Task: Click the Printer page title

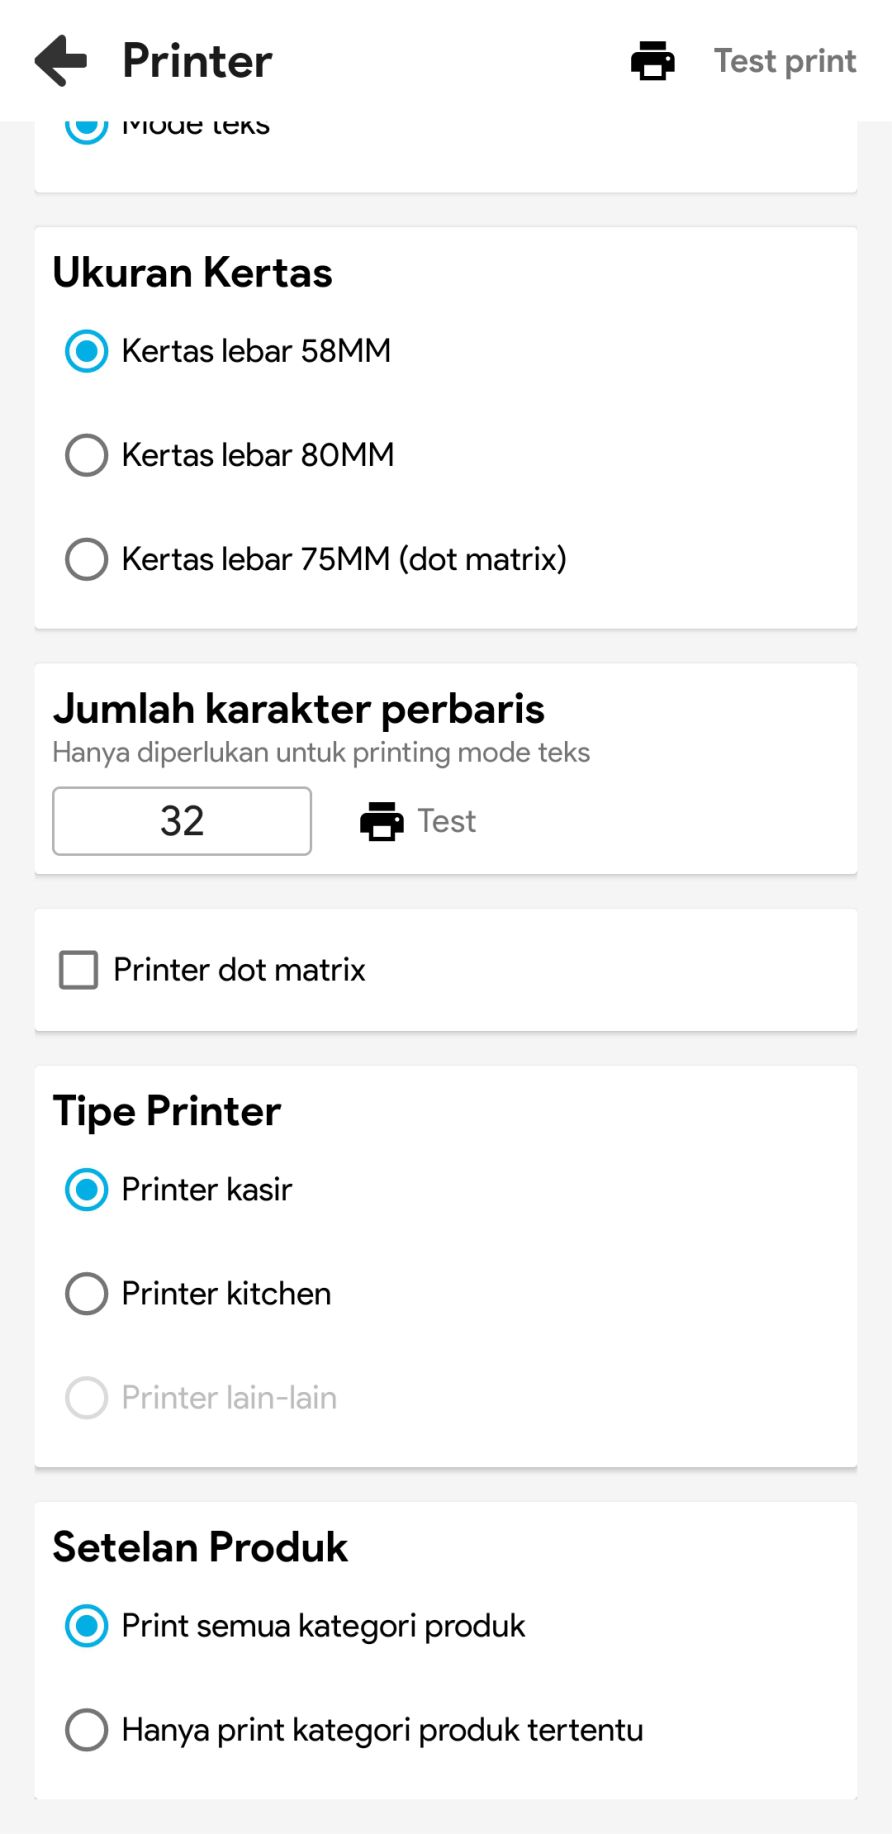Action: [x=197, y=61]
